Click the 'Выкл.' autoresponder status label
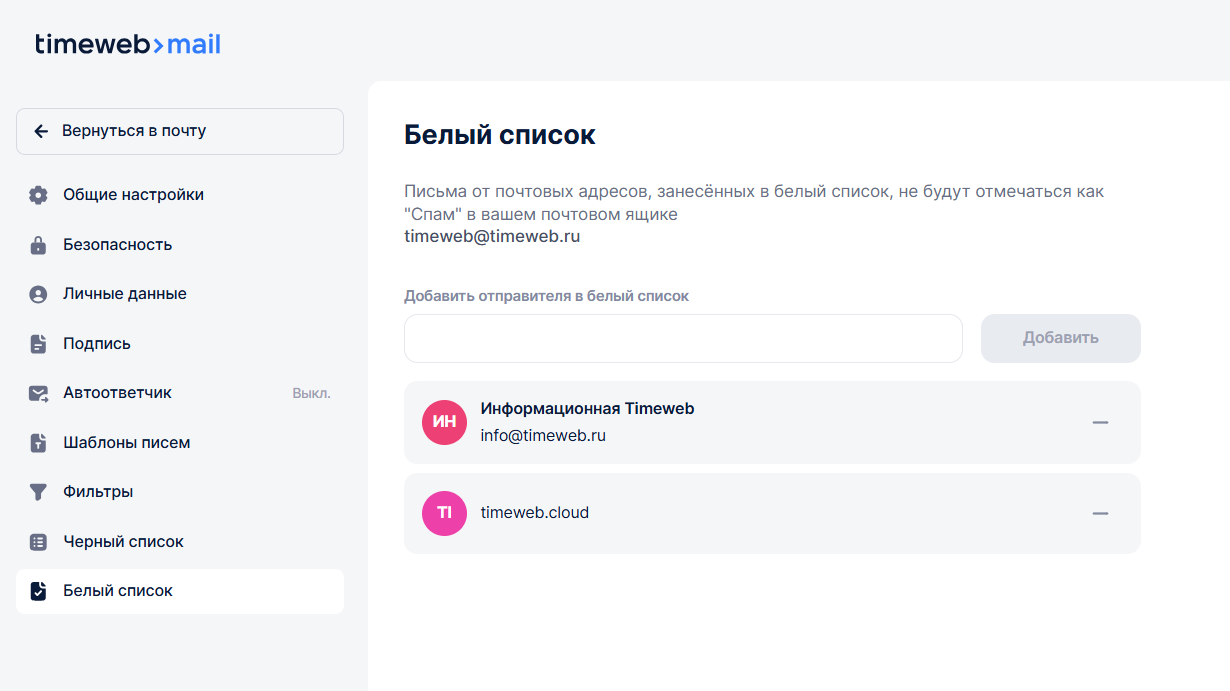1230x691 pixels. 311,394
